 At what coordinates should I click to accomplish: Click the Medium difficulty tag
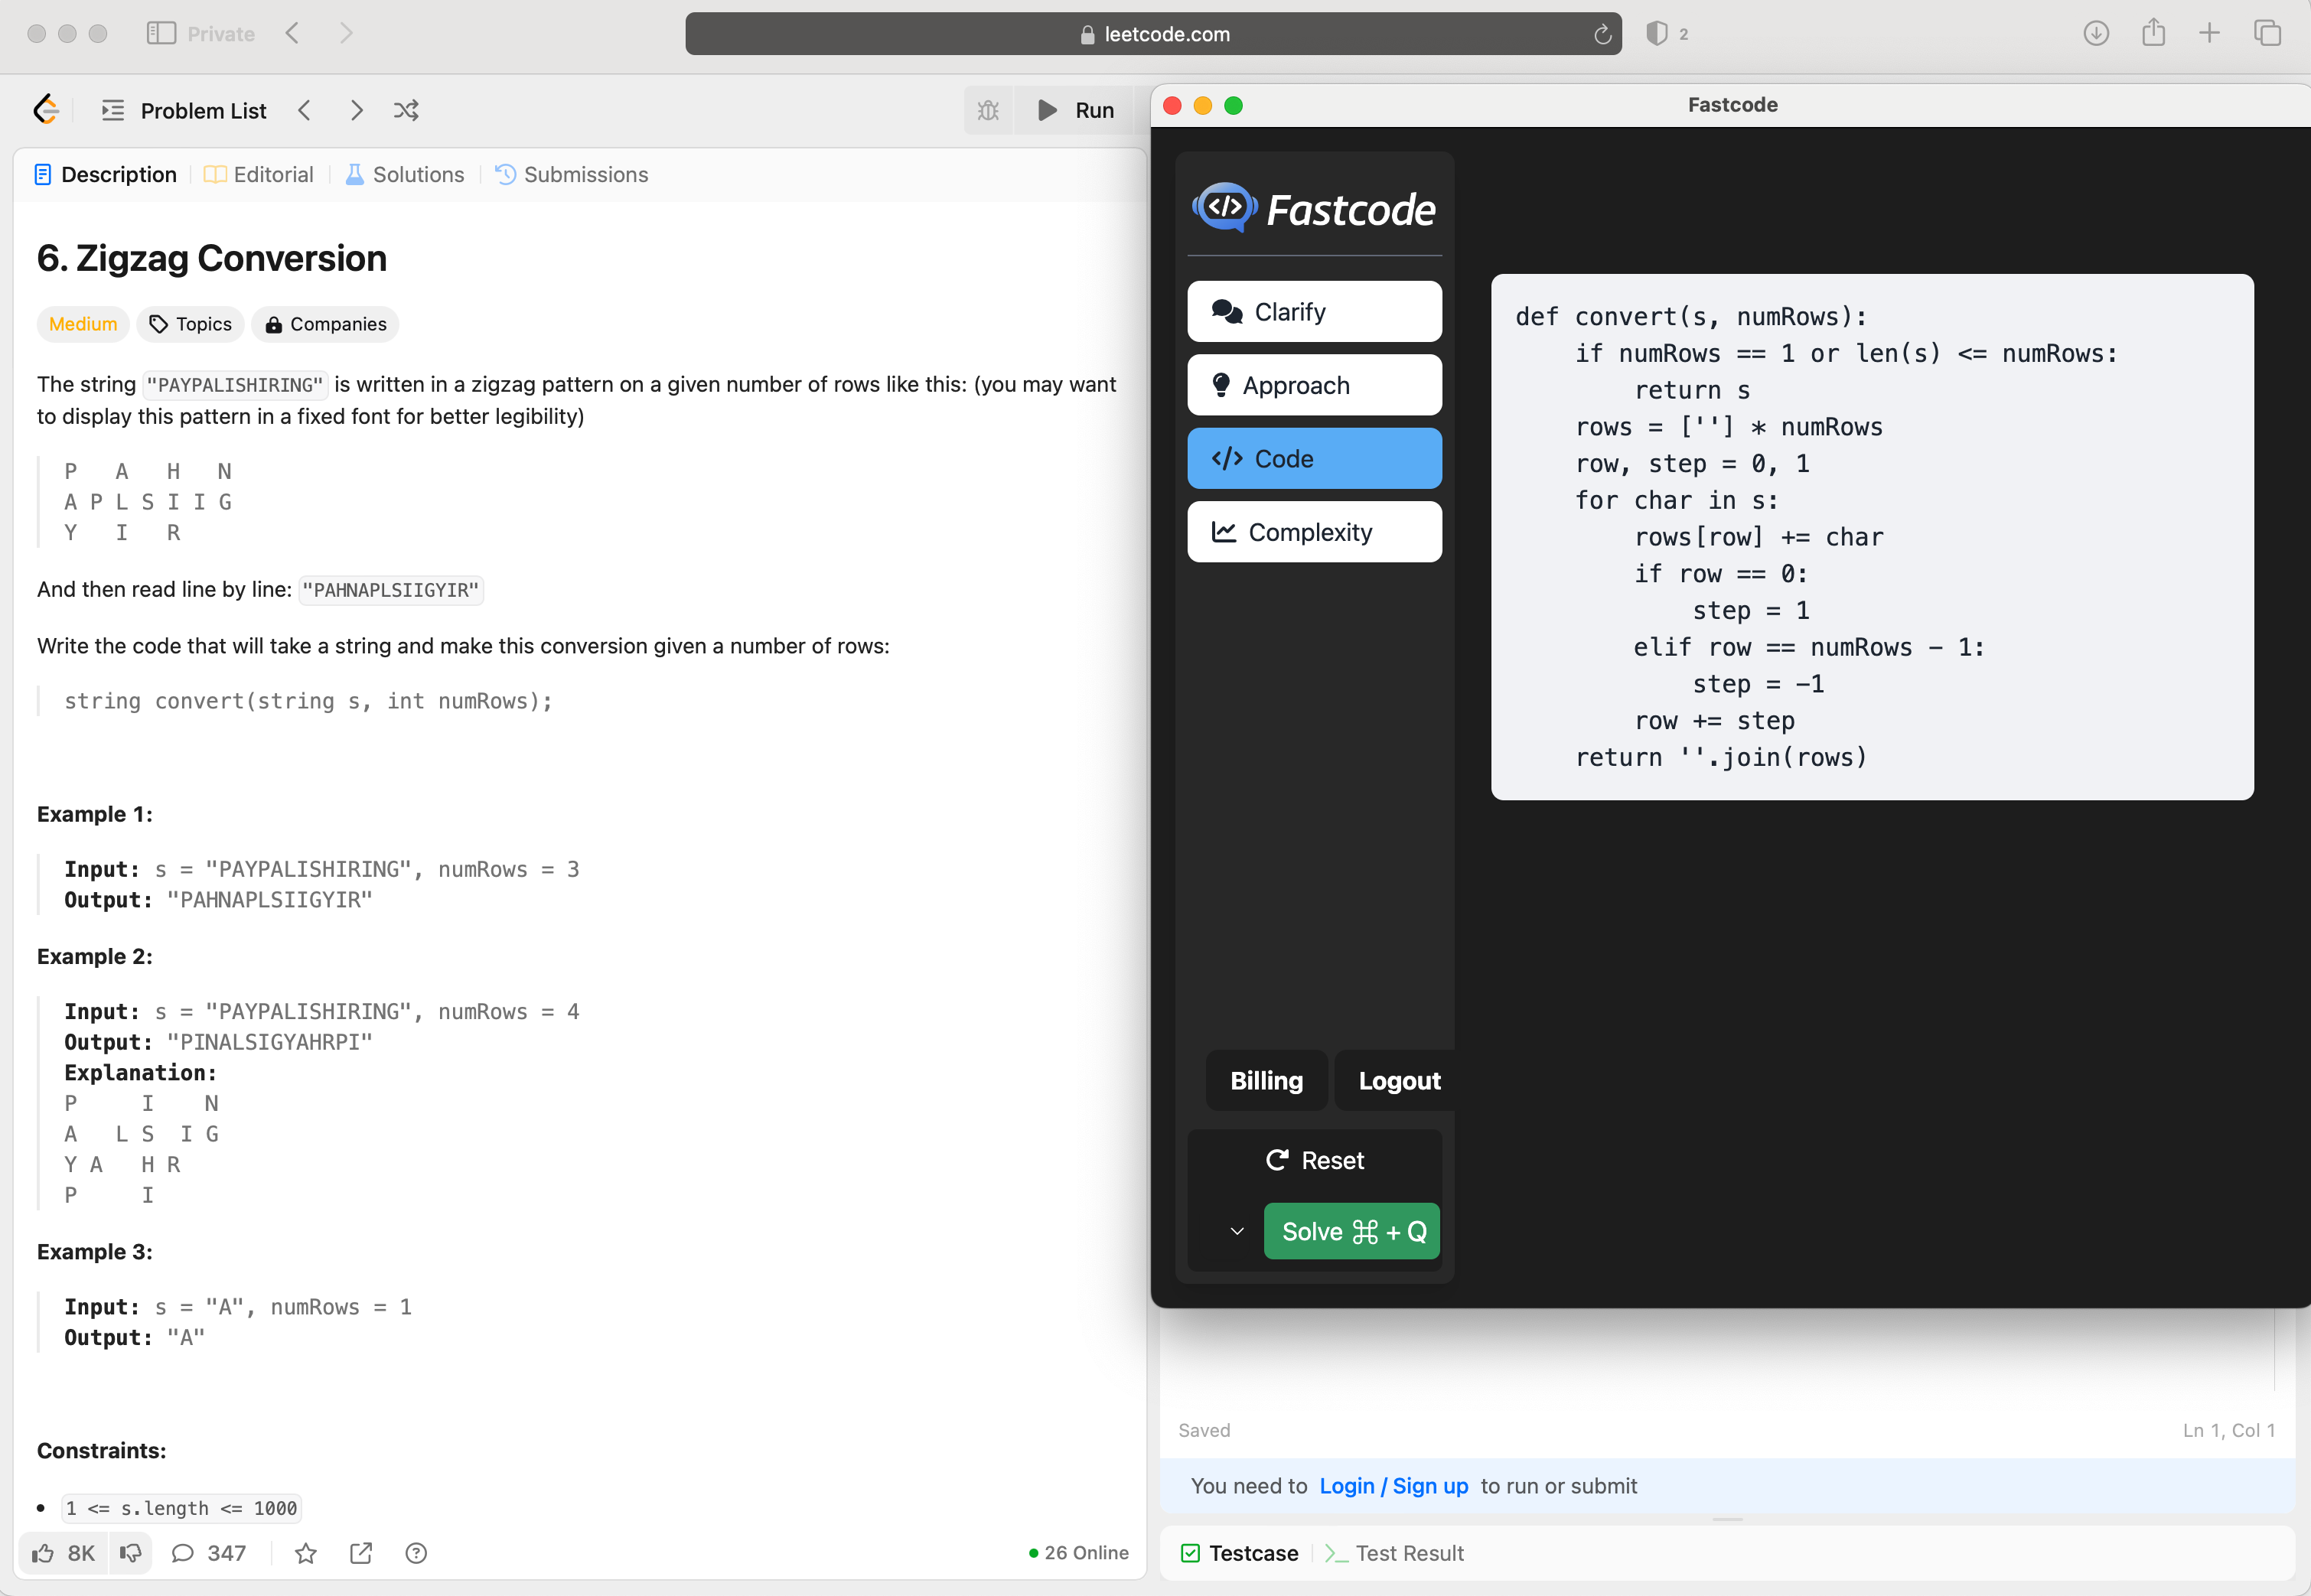click(83, 324)
